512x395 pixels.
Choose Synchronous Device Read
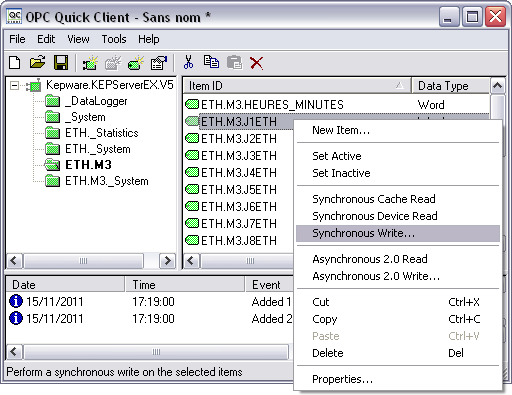pyautogui.click(x=398, y=216)
